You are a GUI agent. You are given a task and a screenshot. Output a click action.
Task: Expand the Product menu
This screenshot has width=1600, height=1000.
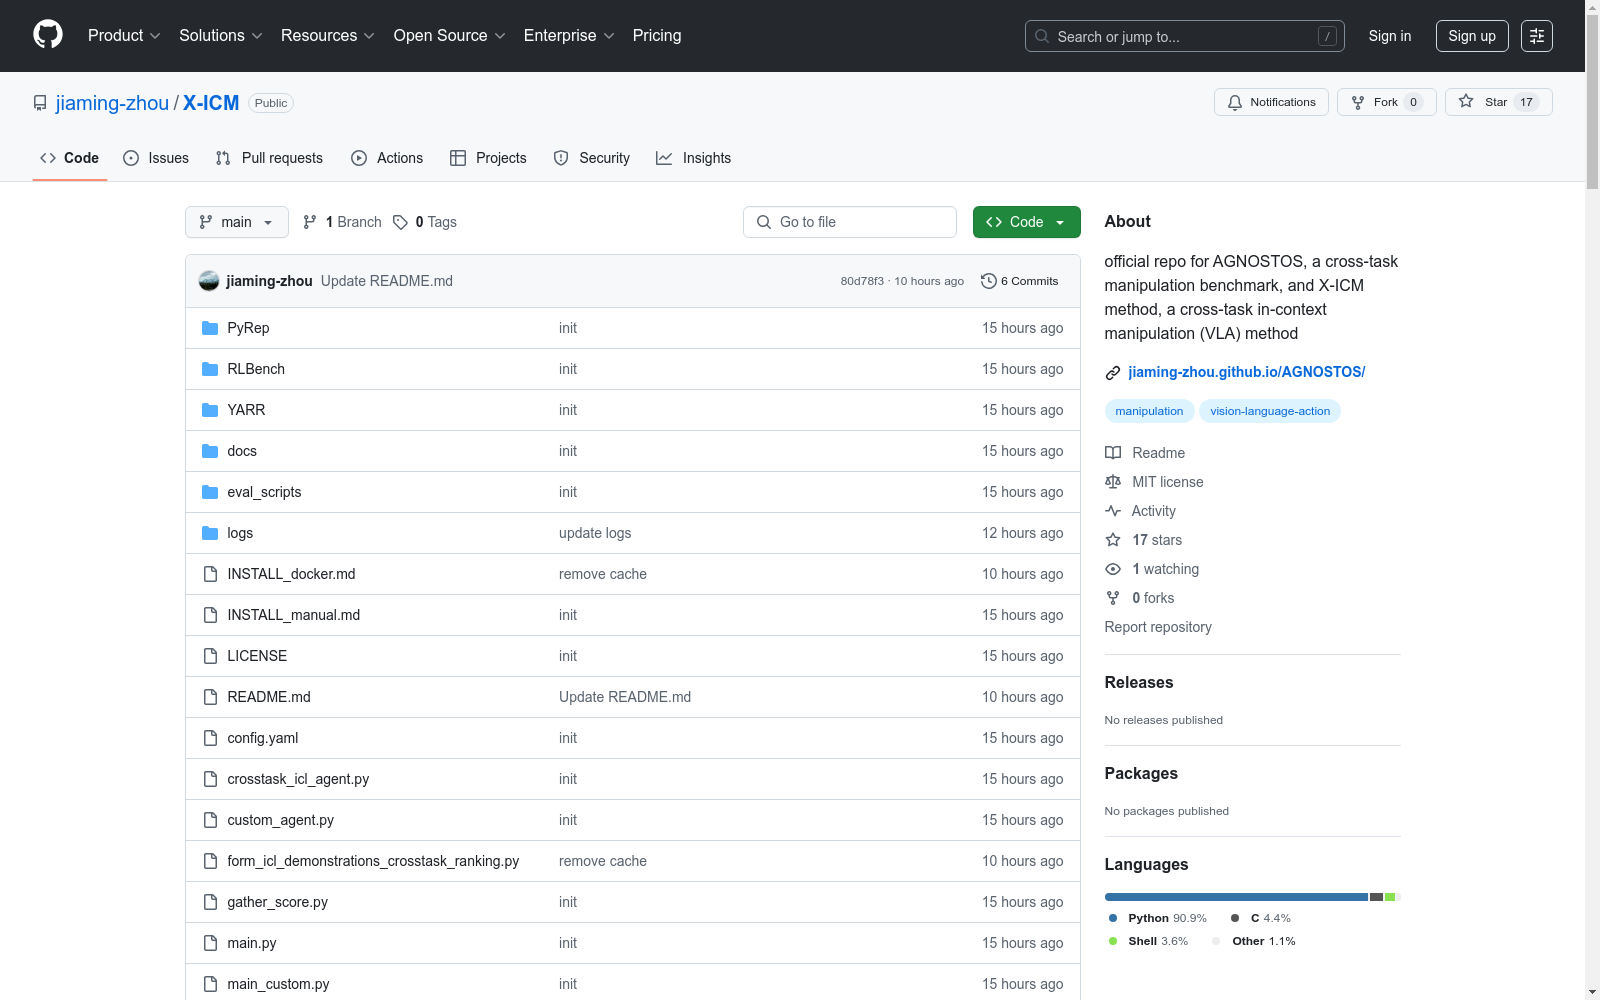(x=124, y=36)
